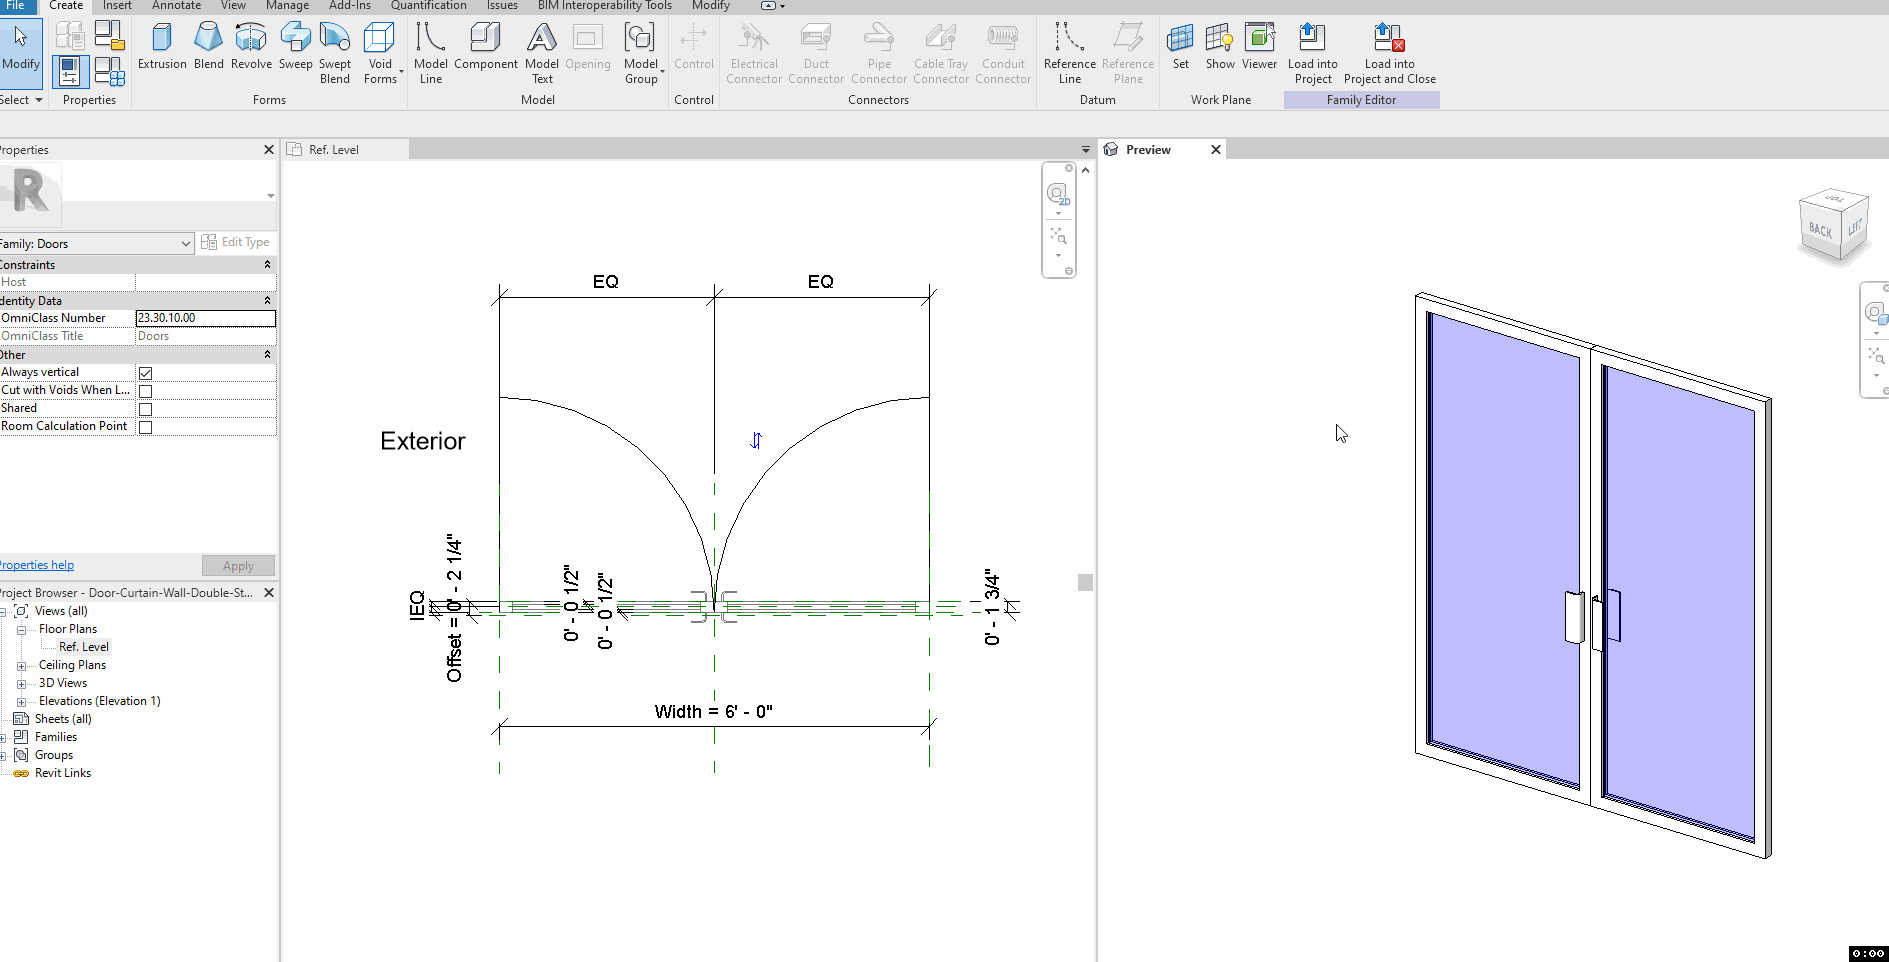The image size is (1889, 962).
Task: Open the Add-Ins ribbon tab
Action: click(x=349, y=6)
